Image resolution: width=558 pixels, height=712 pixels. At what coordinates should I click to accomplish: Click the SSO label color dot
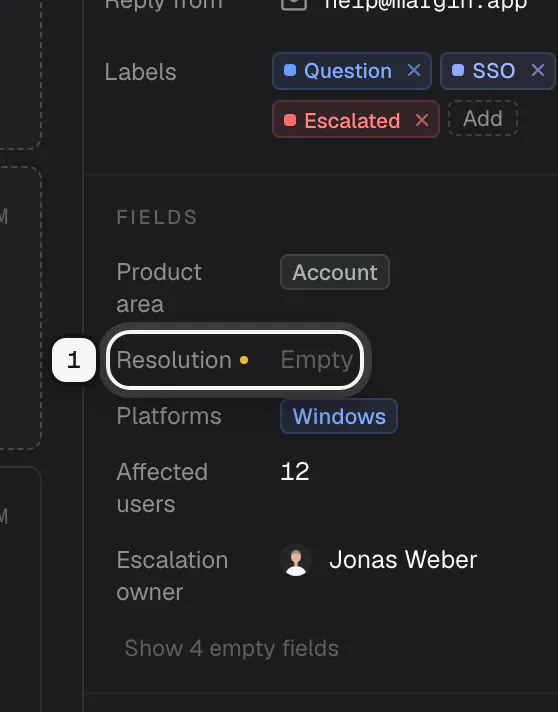coord(458,70)
